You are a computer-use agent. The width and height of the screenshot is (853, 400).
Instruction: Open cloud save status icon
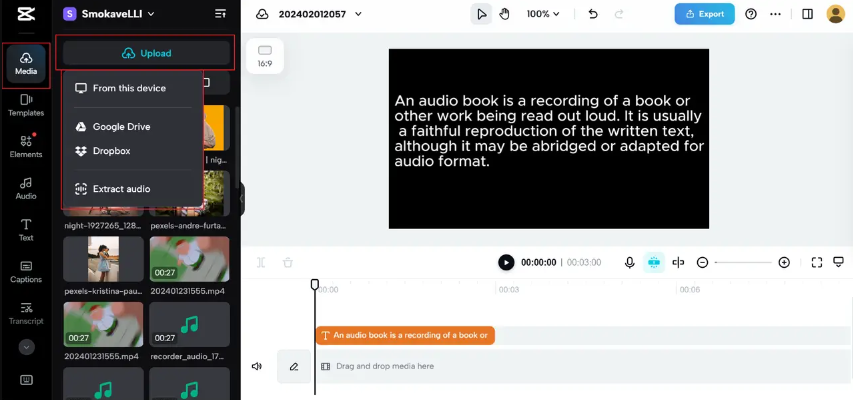point(262,14)
